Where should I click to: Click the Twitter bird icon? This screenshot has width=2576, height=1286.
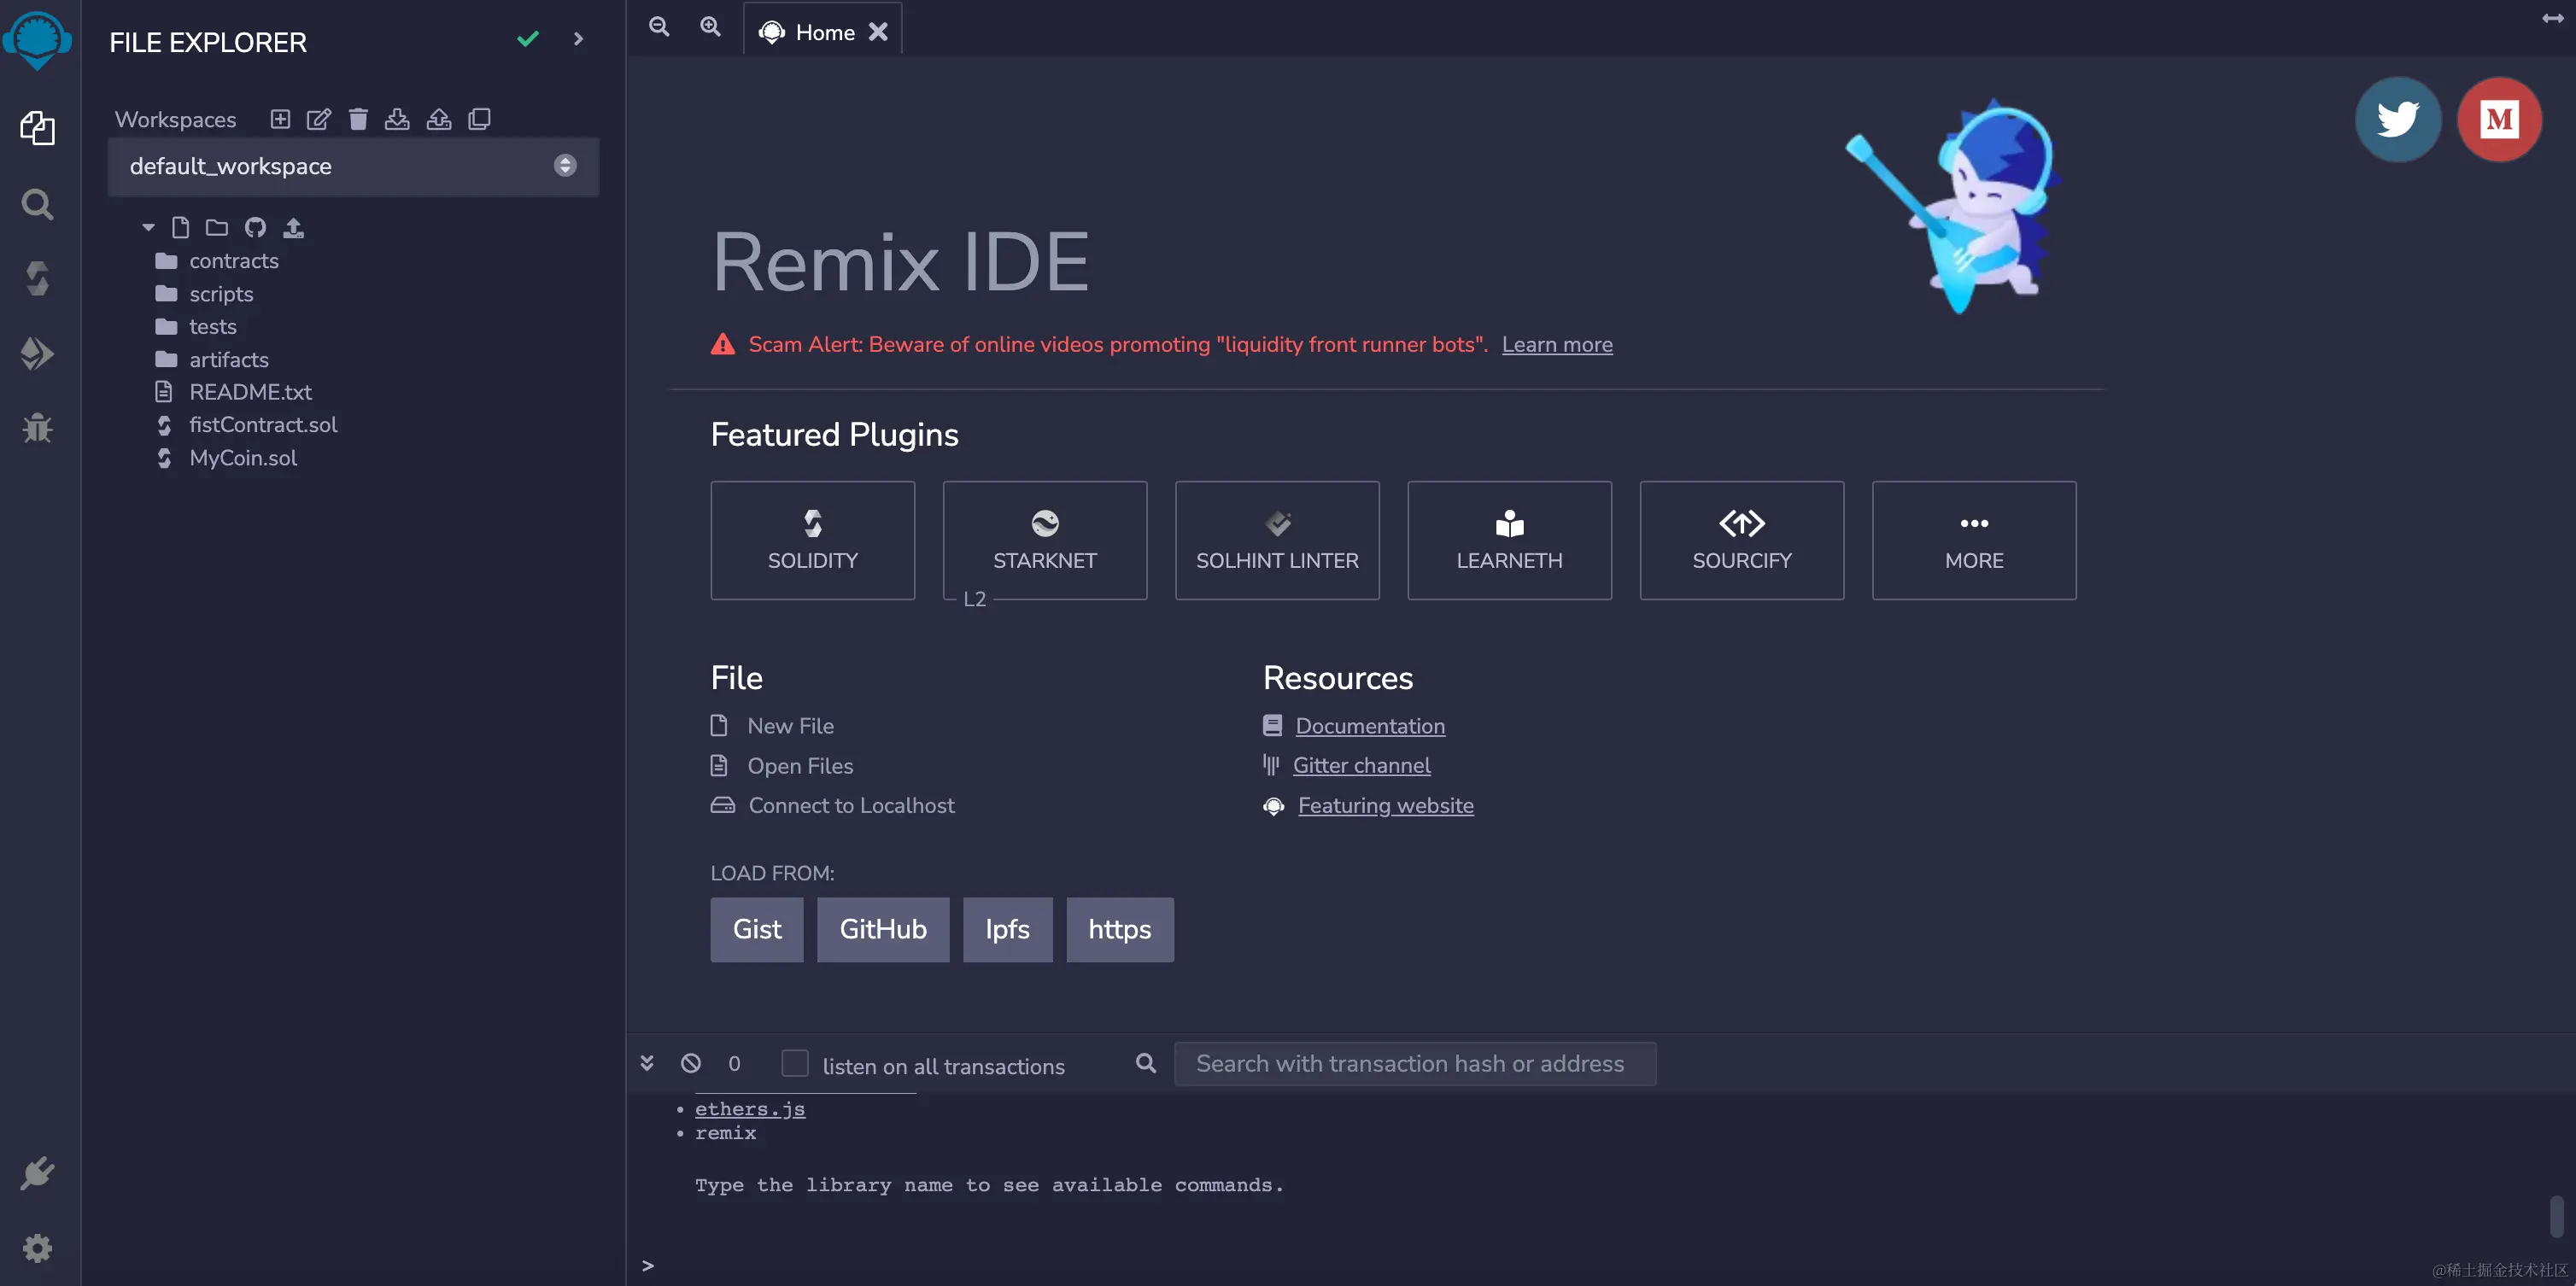(2397, 119)
